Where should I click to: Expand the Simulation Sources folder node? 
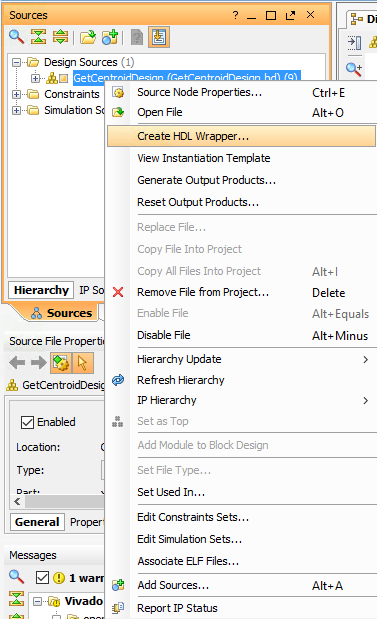click(16, 110)
